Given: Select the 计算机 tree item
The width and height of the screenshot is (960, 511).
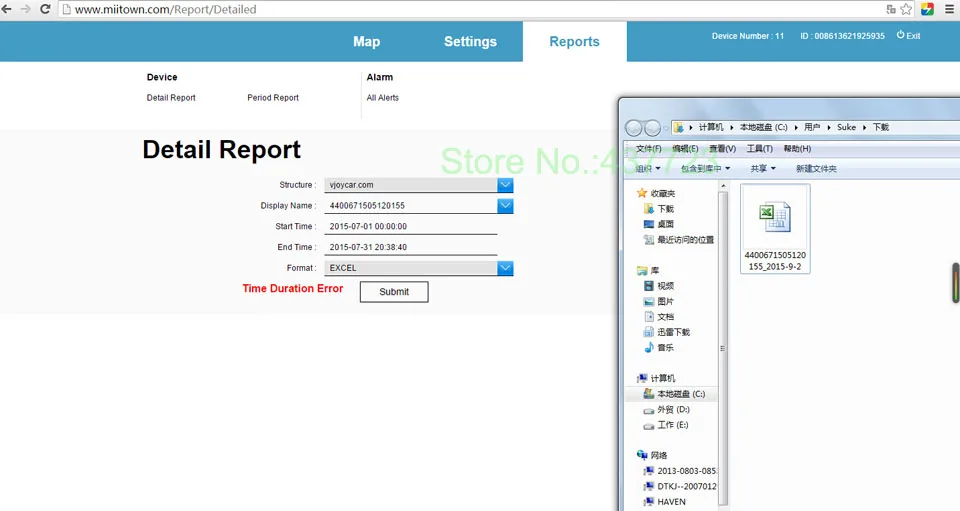Looking at the screenshot, I should 656,378.
